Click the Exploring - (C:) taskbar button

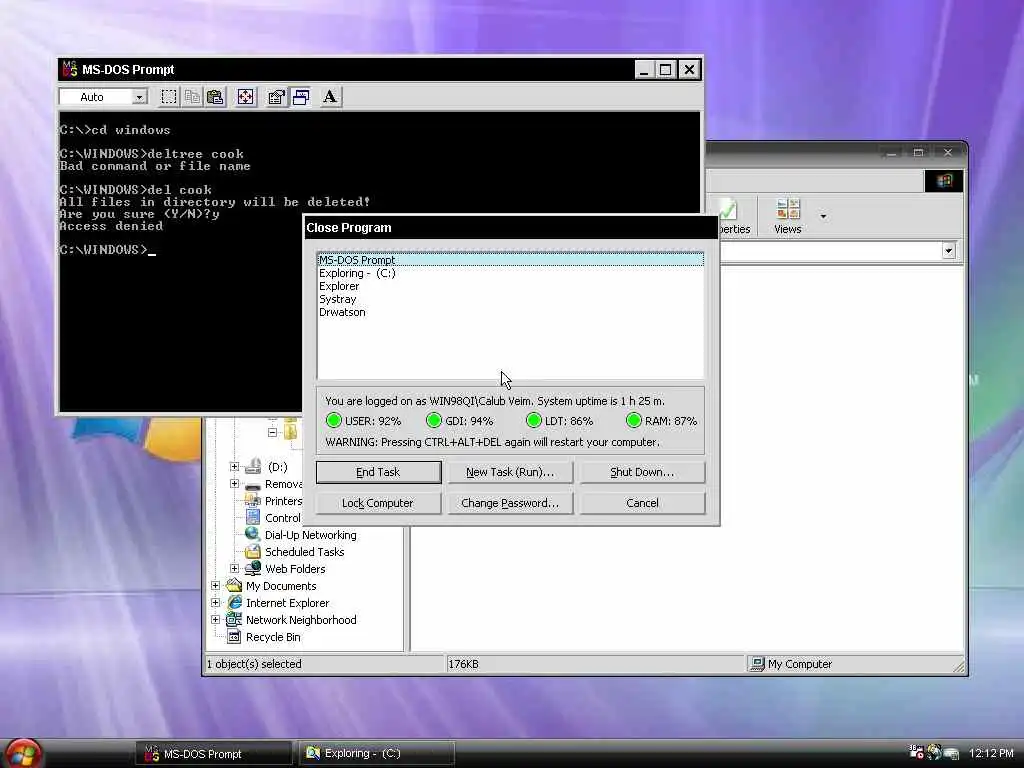coord(377,754)
